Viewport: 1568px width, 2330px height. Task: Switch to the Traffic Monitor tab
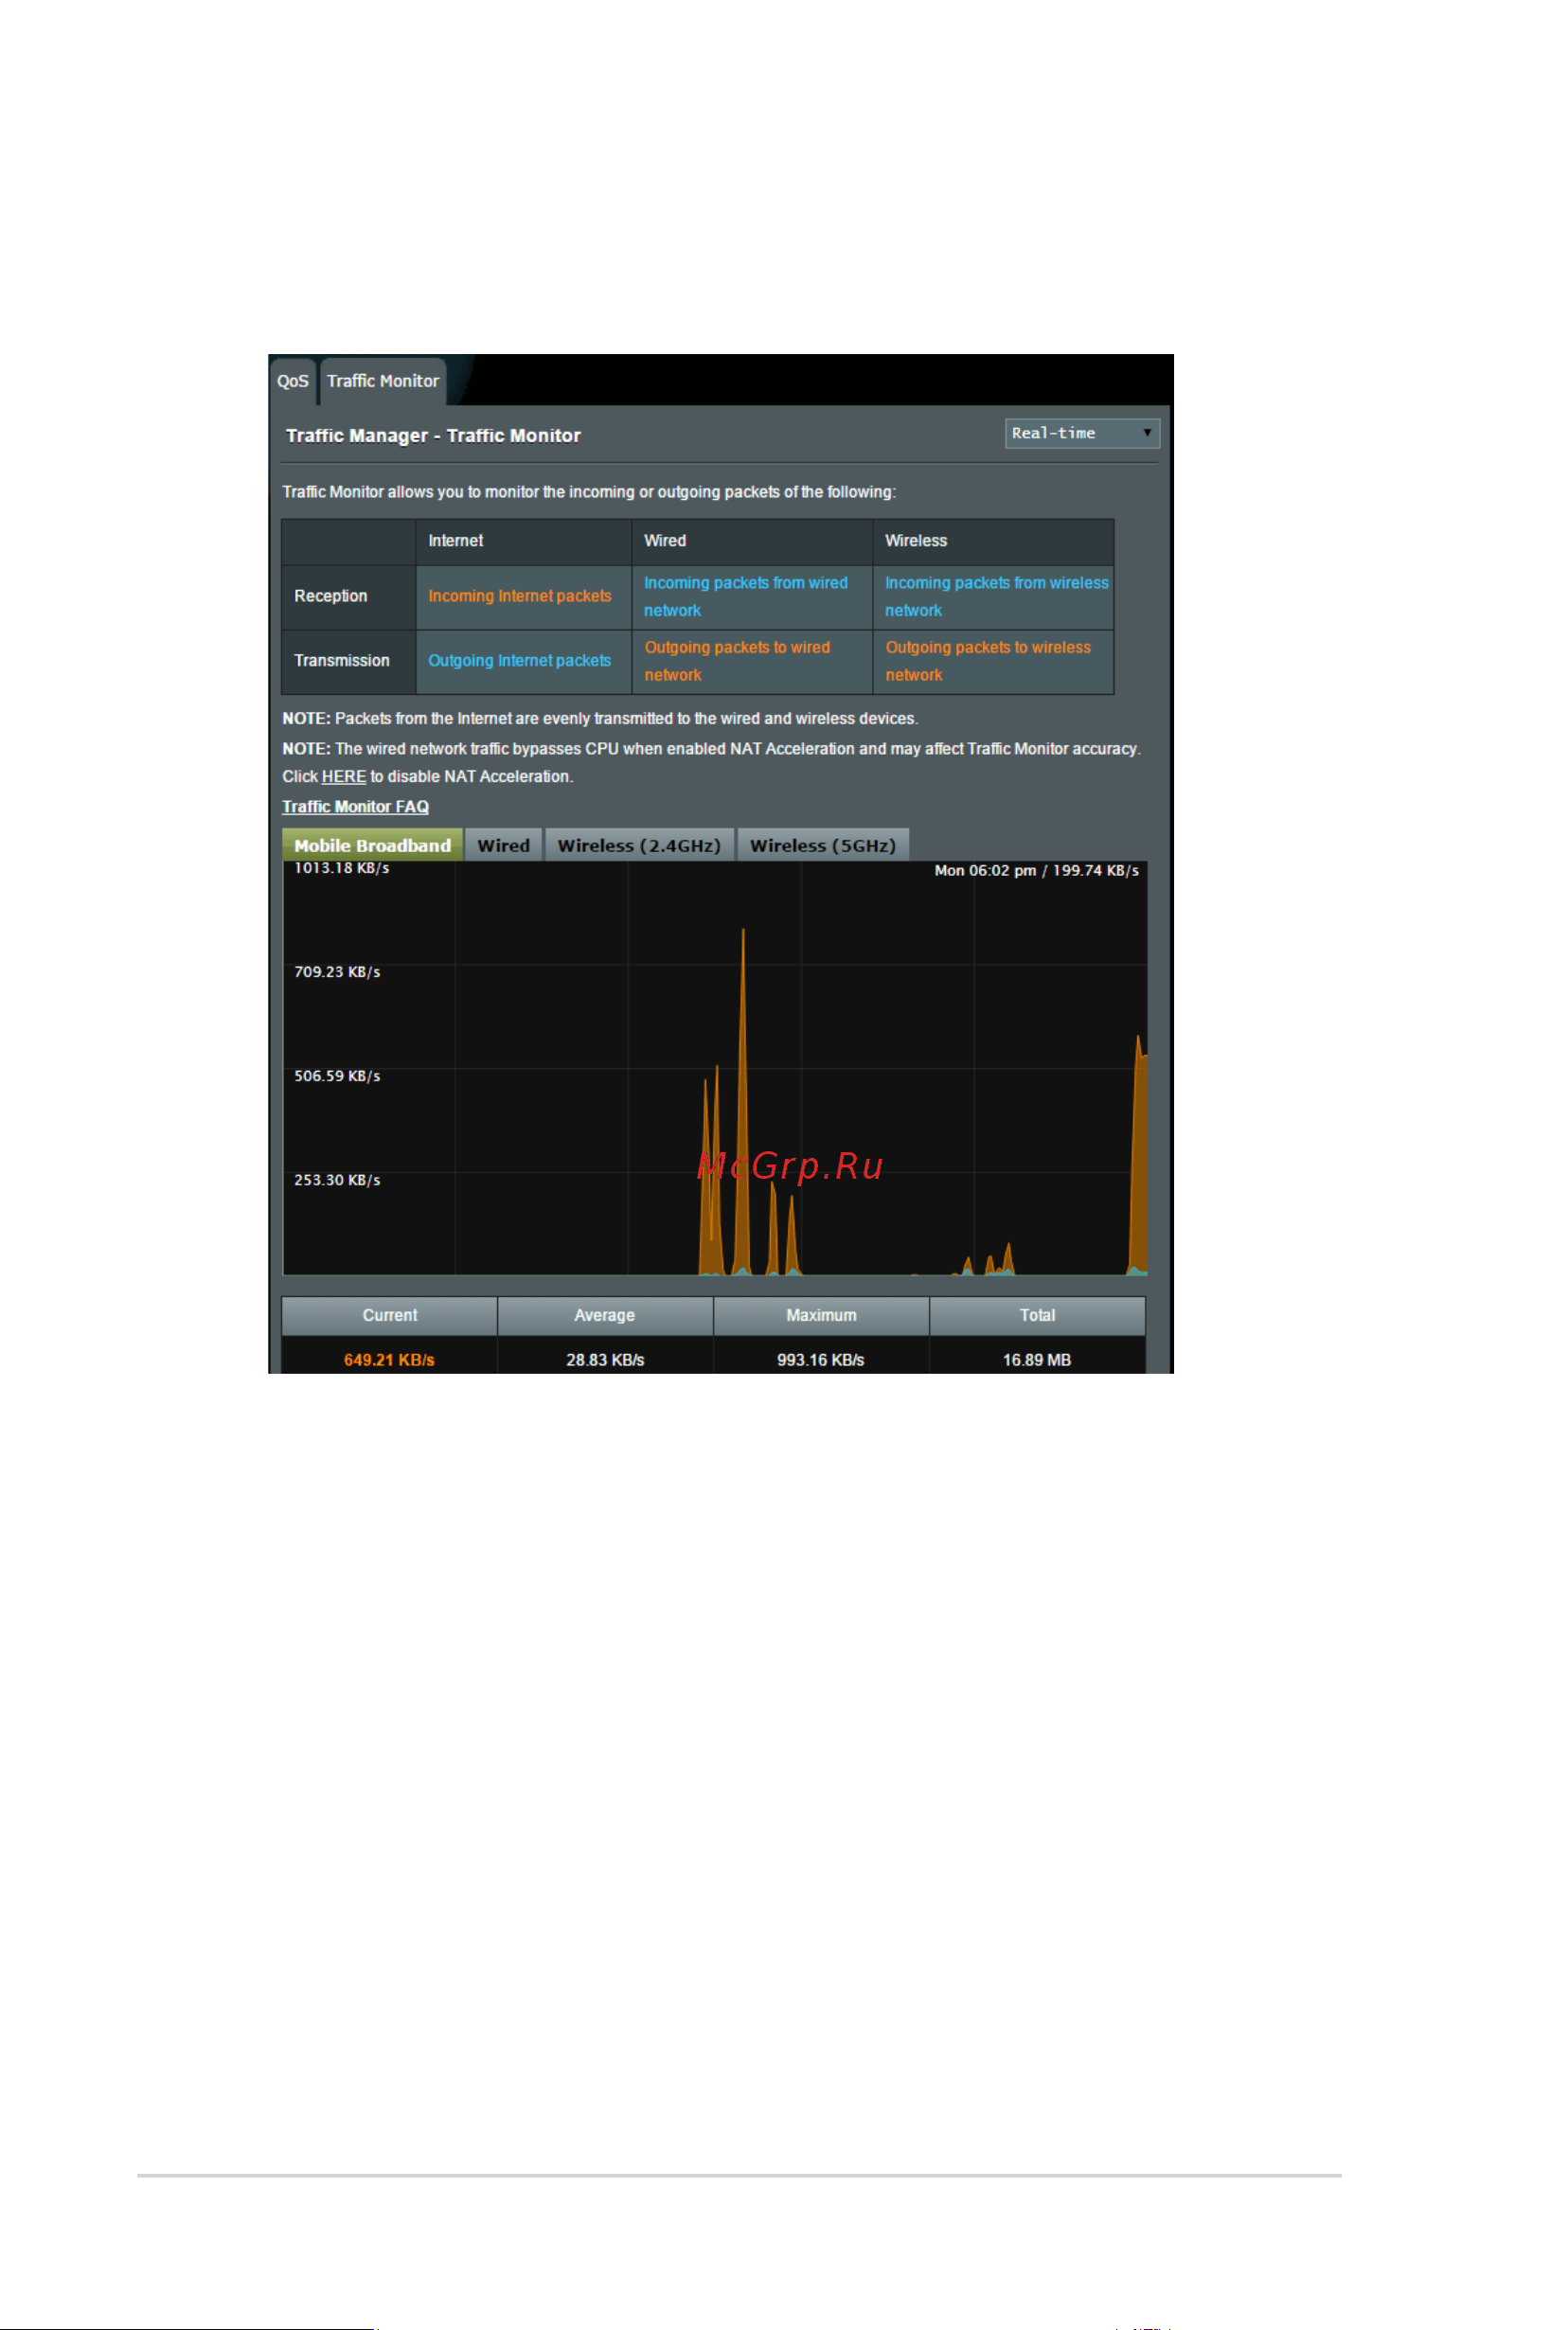tap(383, 381)
